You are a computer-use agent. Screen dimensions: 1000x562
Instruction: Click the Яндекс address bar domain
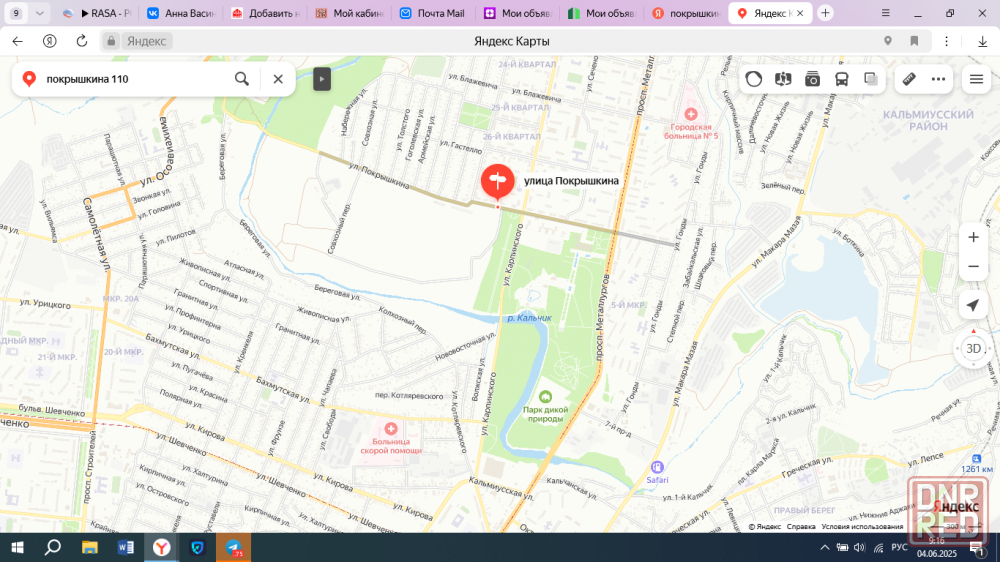146,41
